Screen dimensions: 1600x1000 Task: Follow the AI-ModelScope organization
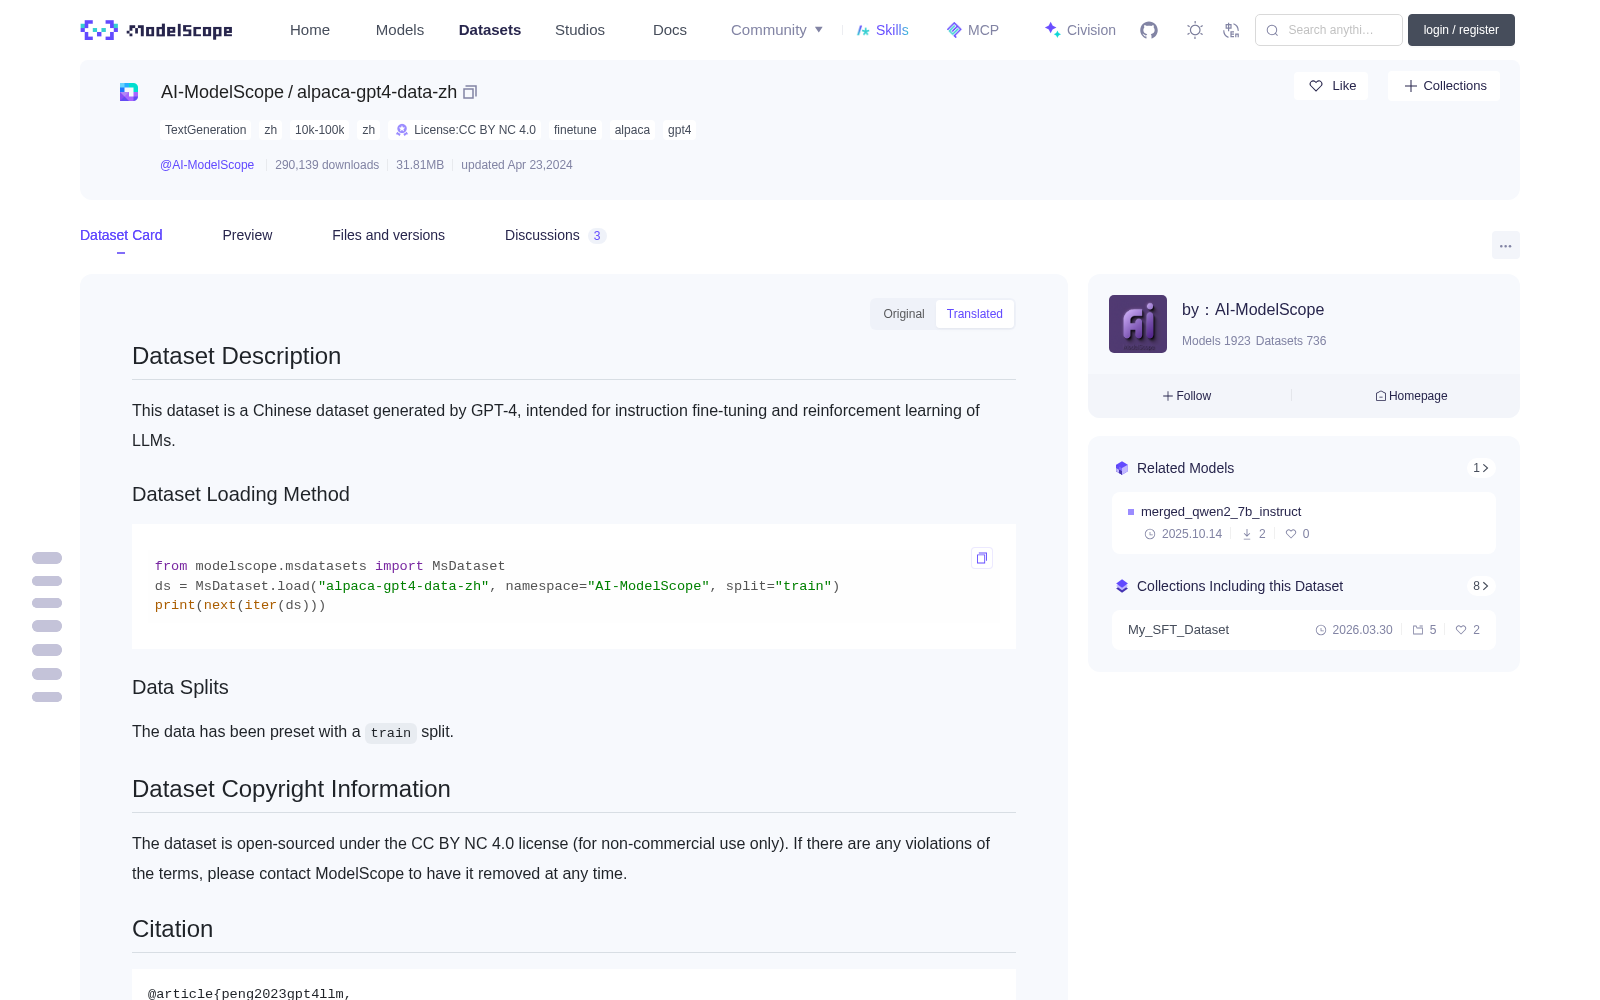click(x=1187, y=396)
